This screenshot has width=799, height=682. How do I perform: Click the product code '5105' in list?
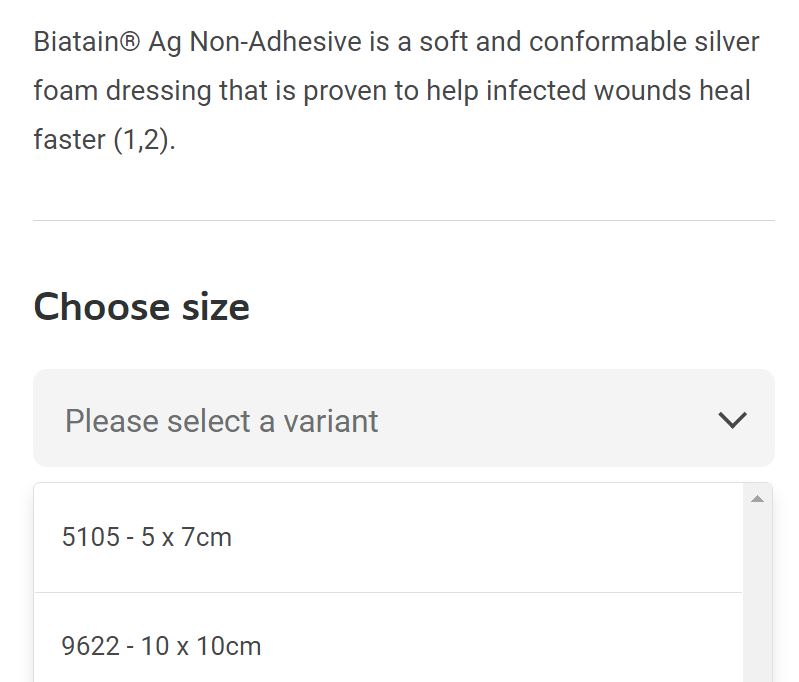coord(90,537)
